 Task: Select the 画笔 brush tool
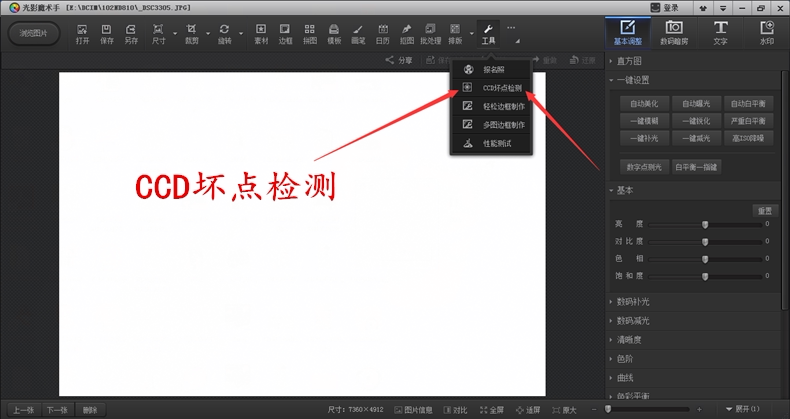pos(358,34)
